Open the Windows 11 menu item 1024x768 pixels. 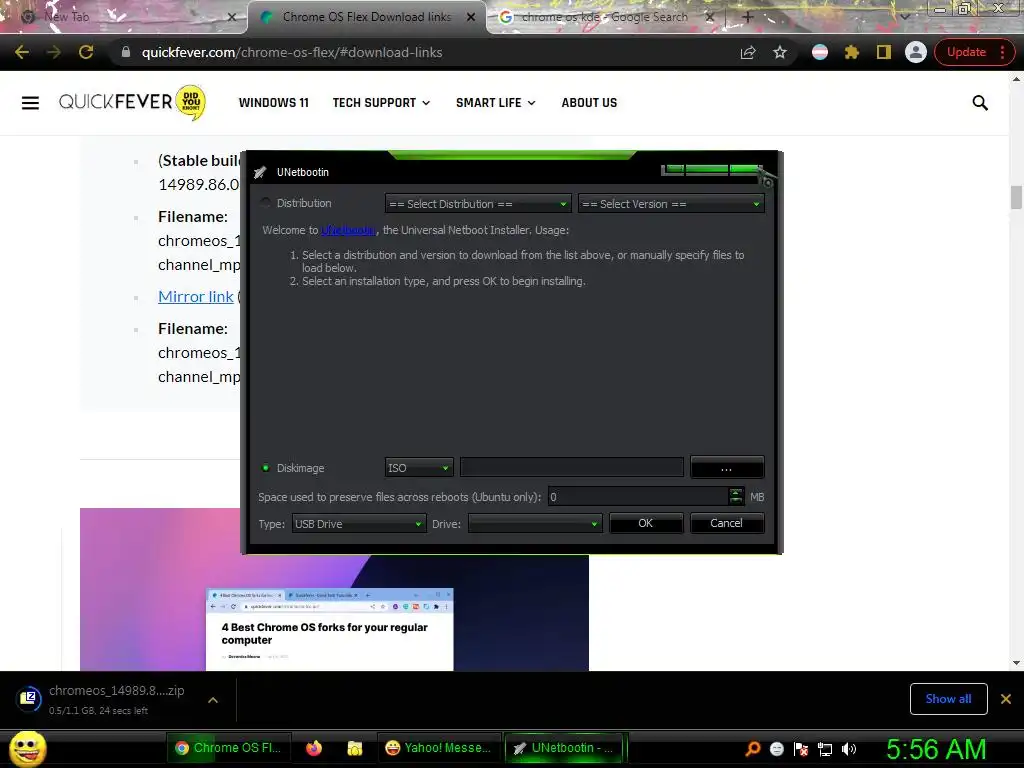pyautogui.click(x=274, y=103)
